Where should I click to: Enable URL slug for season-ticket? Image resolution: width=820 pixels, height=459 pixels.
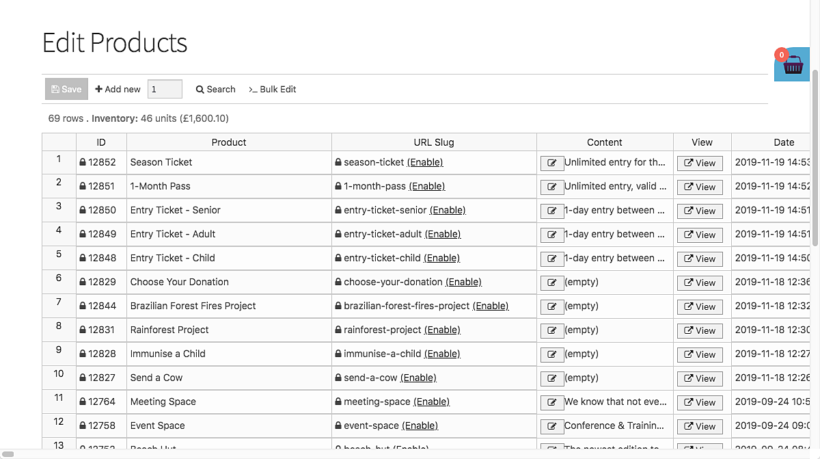click(425, 163)
